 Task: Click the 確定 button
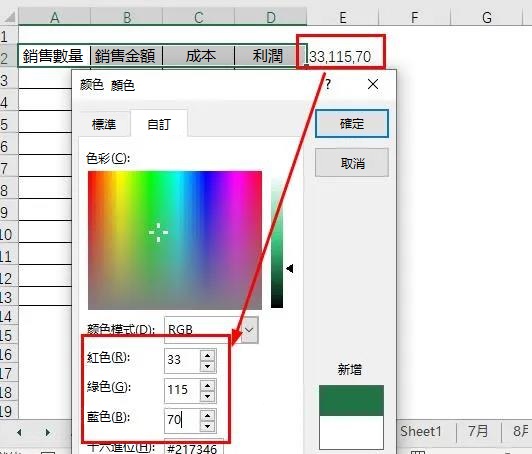coord(352,124)
